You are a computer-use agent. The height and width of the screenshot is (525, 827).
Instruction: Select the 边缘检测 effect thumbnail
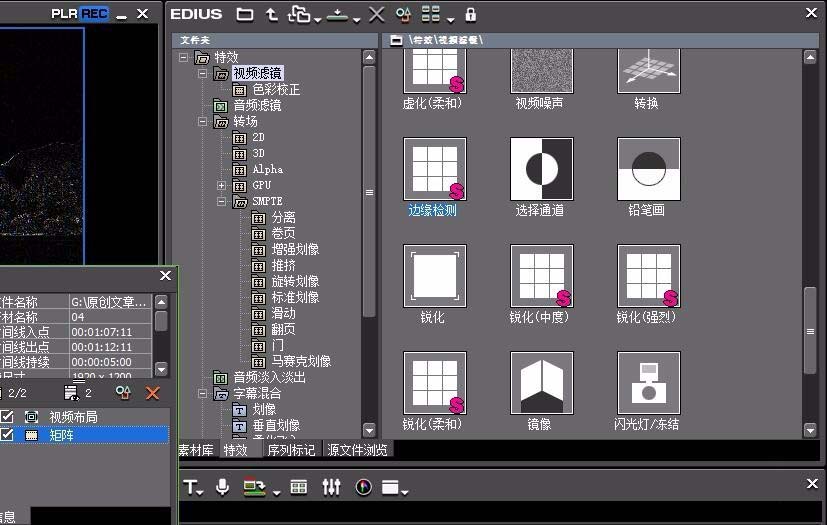point(435,169)
